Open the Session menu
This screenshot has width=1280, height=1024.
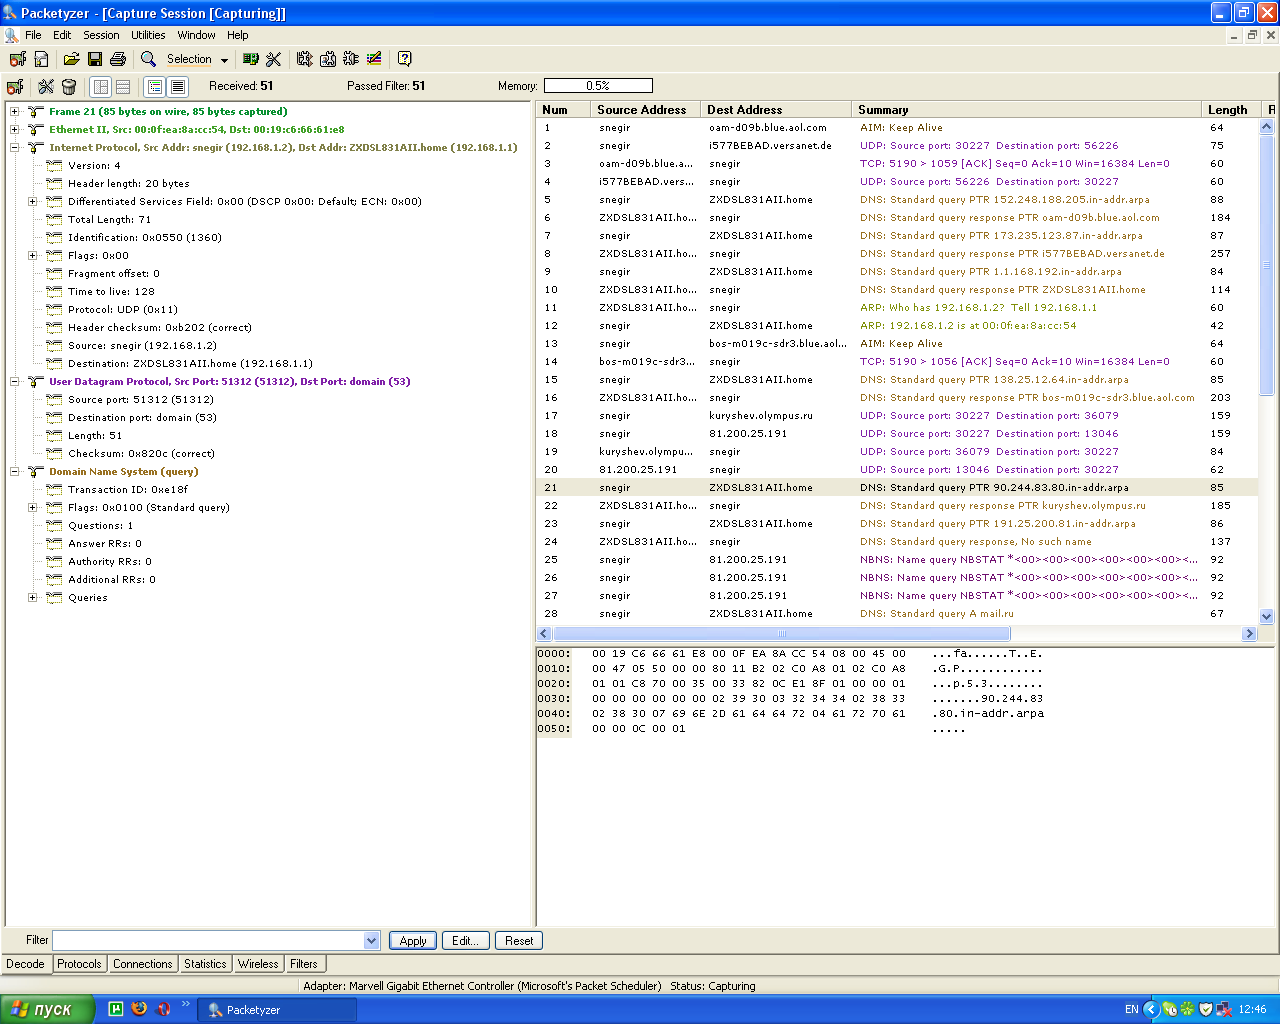tap(101, 35)
